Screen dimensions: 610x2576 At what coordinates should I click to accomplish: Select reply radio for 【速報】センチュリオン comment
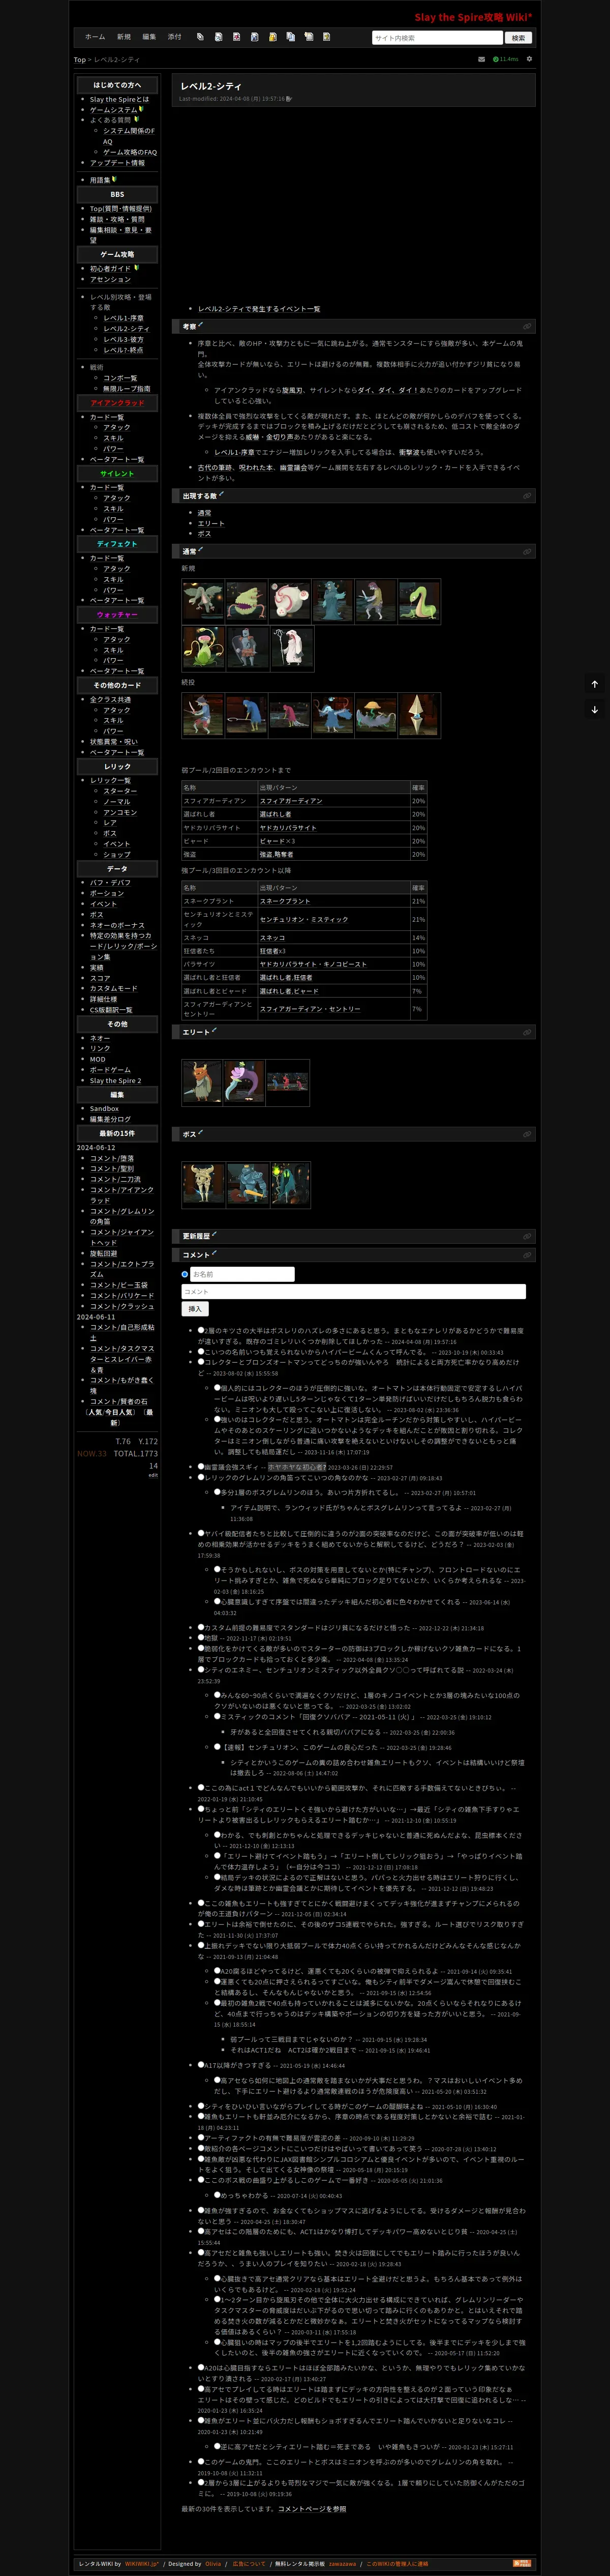tap(217, 1747)
